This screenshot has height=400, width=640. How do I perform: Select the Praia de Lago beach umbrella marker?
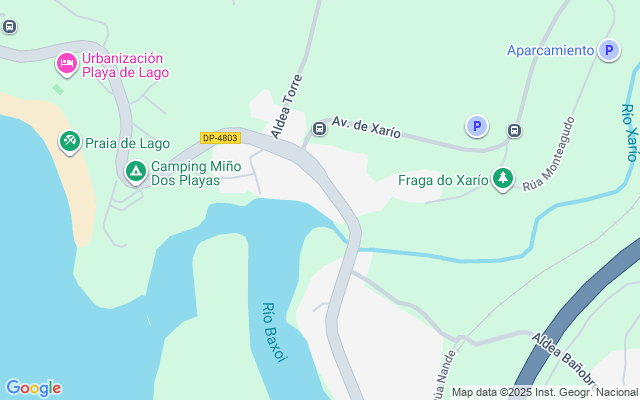click(70, 142)
